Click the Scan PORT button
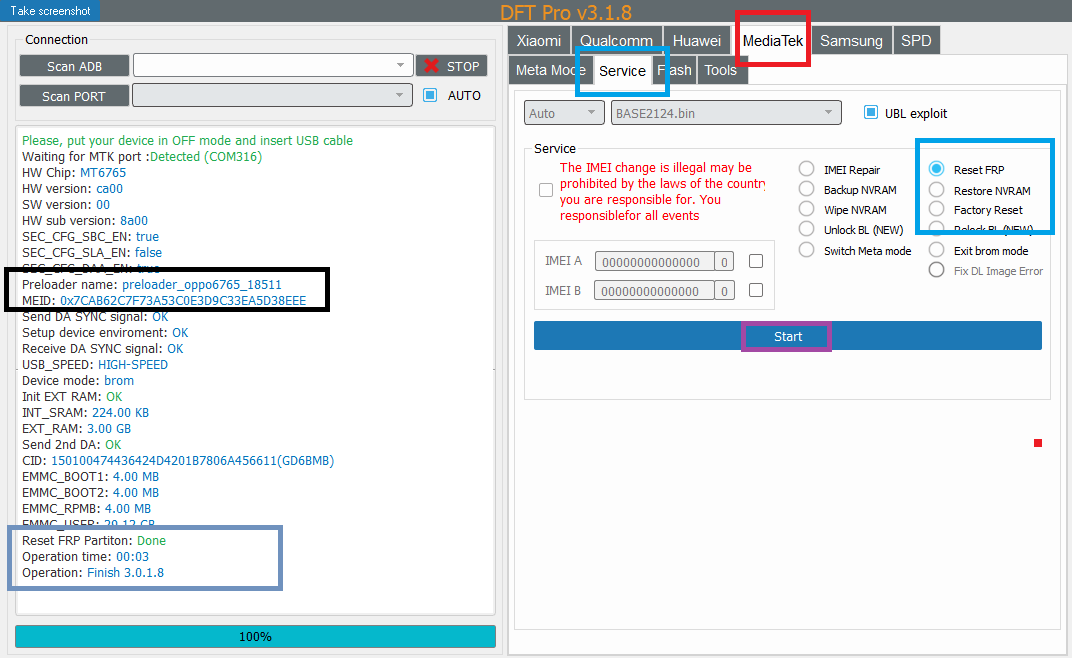This screenshot has width=1072, height=658. pyautogui.click(x=75, y=96)
